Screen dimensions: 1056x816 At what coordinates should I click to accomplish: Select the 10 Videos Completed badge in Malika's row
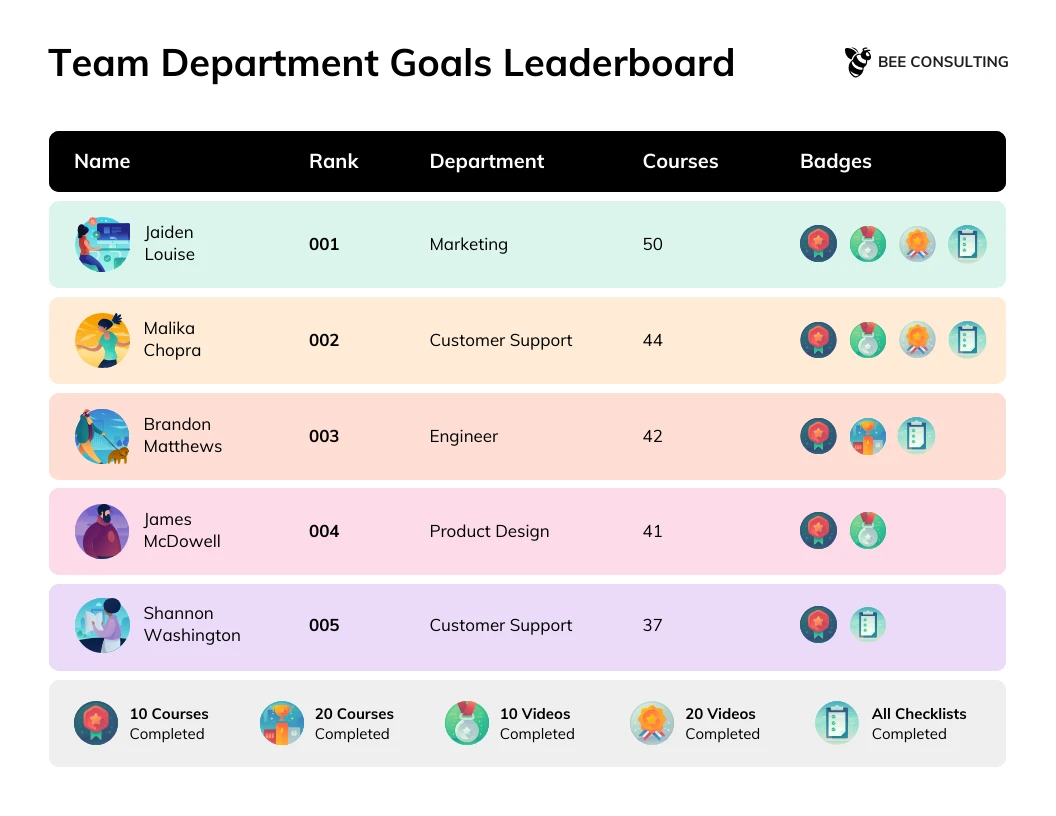(868, 340)
